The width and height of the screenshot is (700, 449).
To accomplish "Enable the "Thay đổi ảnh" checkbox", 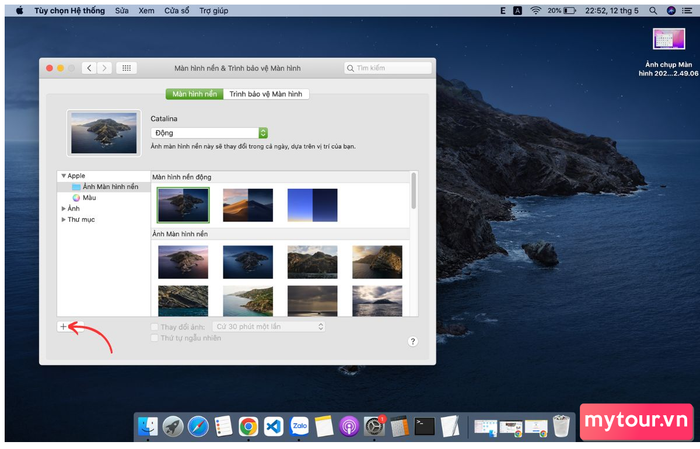I will 154,327.
